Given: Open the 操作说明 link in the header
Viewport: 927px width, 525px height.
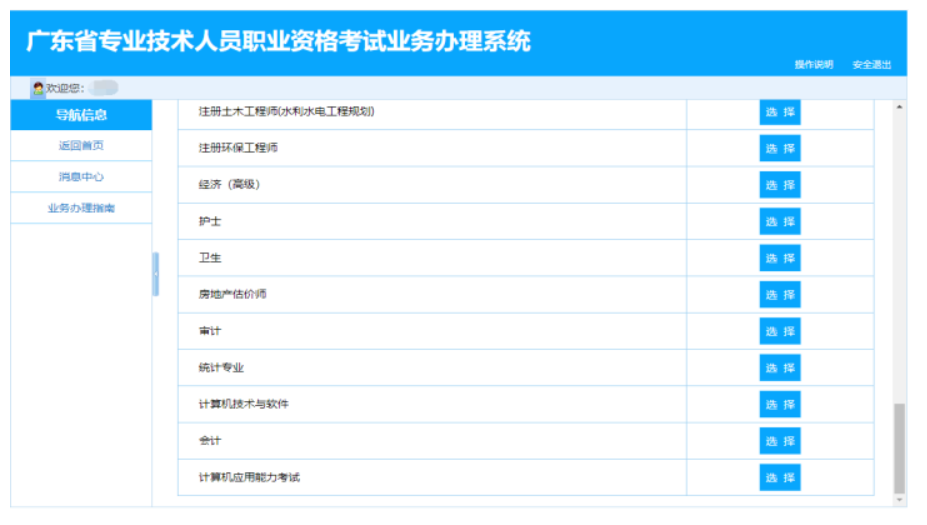Looking at the screenshot, I should pyautogui.click(x=813, y=65).
